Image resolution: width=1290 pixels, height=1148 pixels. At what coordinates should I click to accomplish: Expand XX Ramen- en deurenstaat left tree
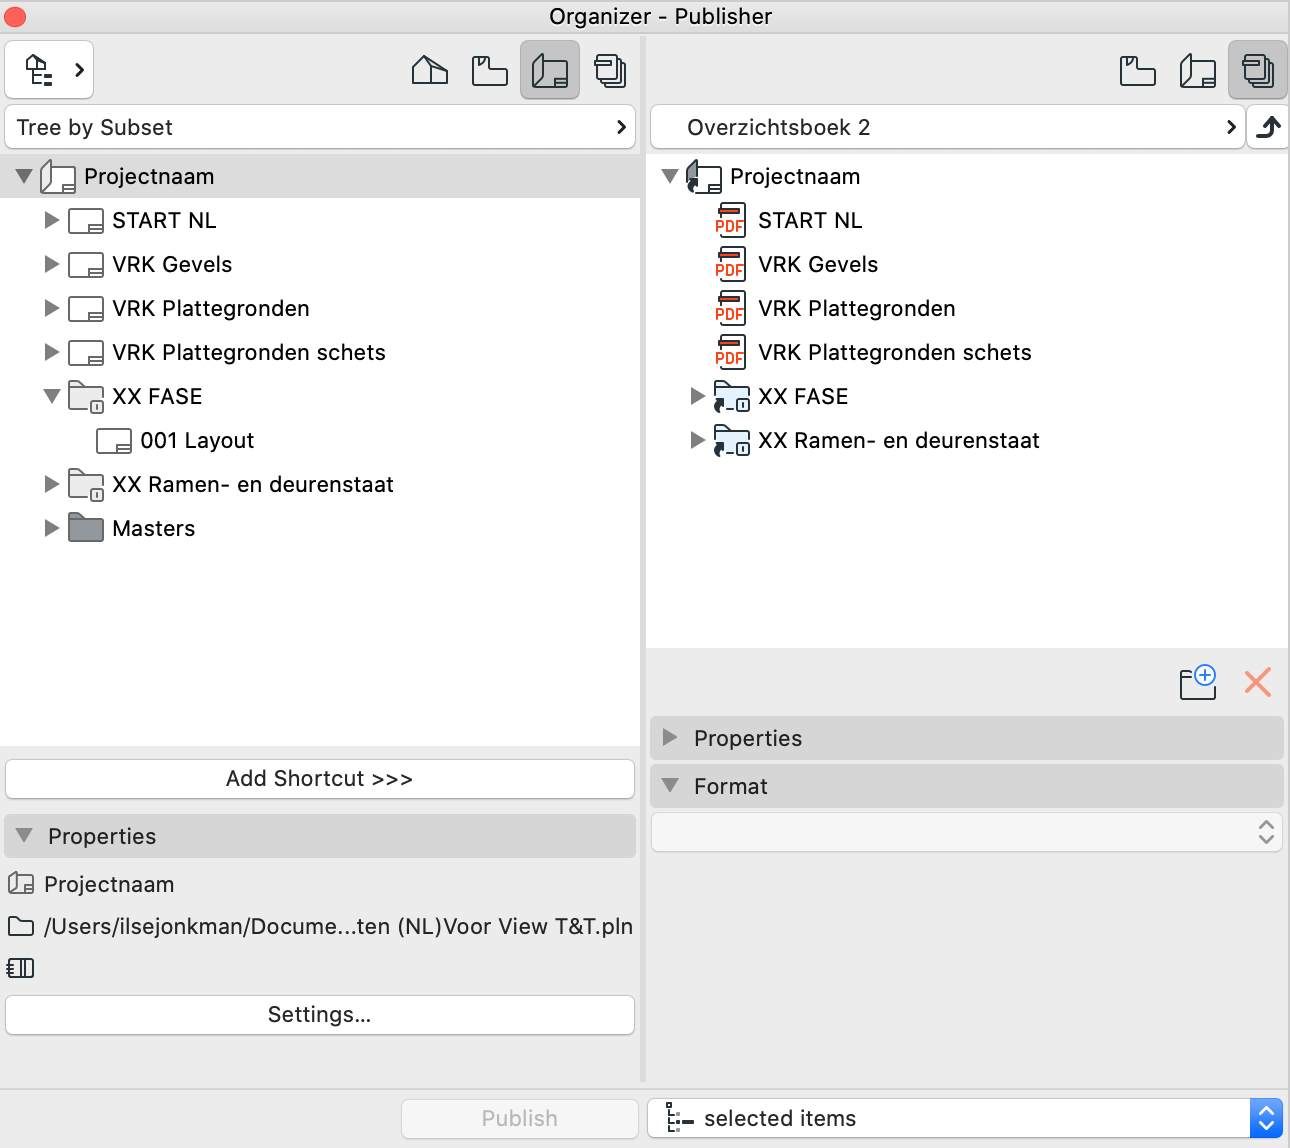52,484
